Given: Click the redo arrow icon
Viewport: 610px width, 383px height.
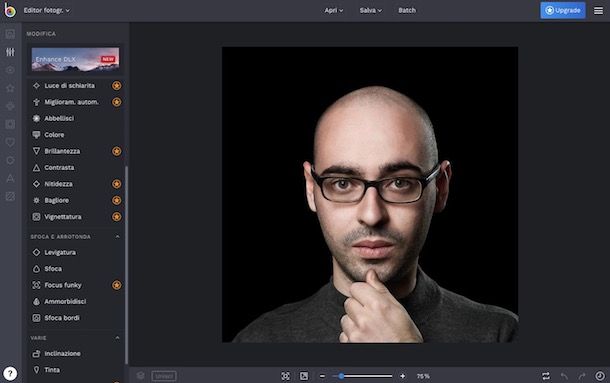Looking at the screenshot, I should coord(582,376).
